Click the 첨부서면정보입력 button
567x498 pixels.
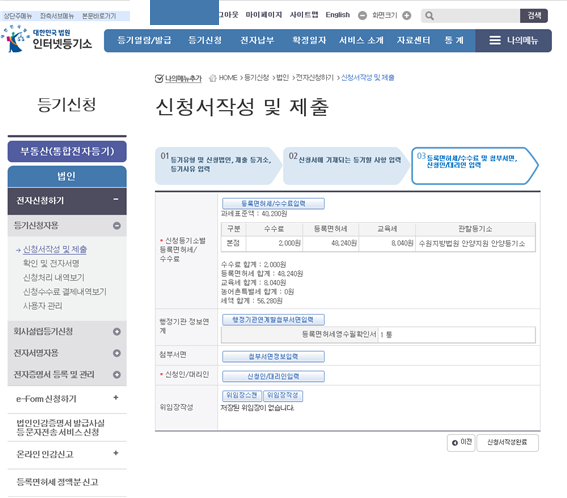click(273, 357)
